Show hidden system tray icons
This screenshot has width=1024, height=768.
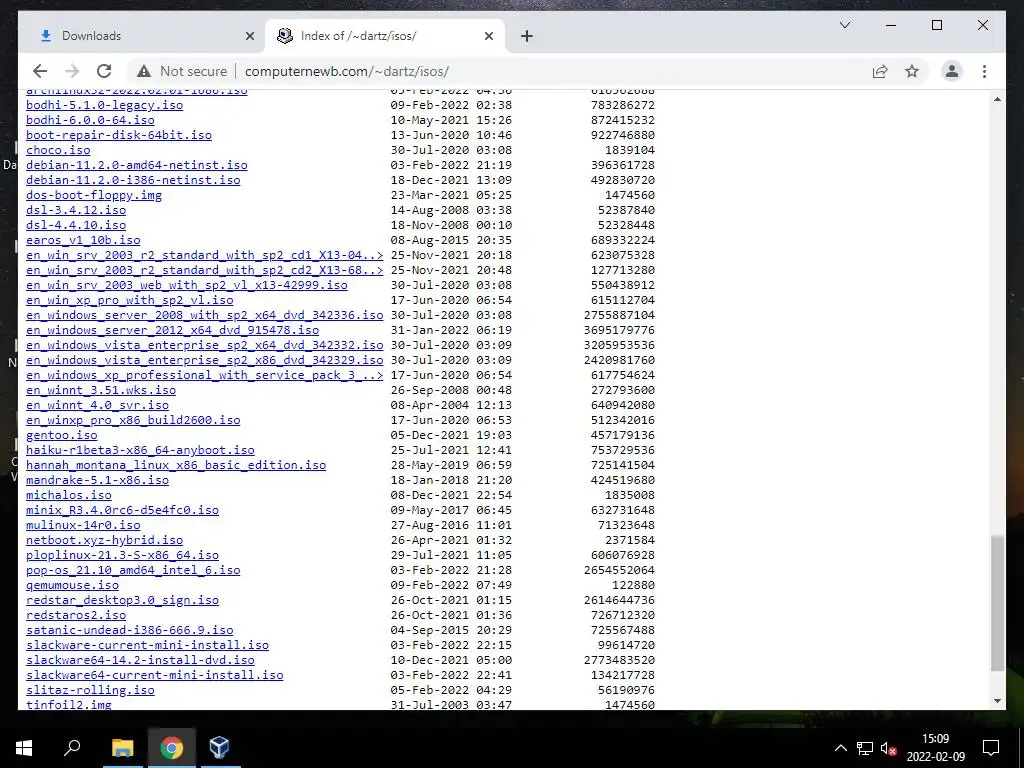[840, 748]
